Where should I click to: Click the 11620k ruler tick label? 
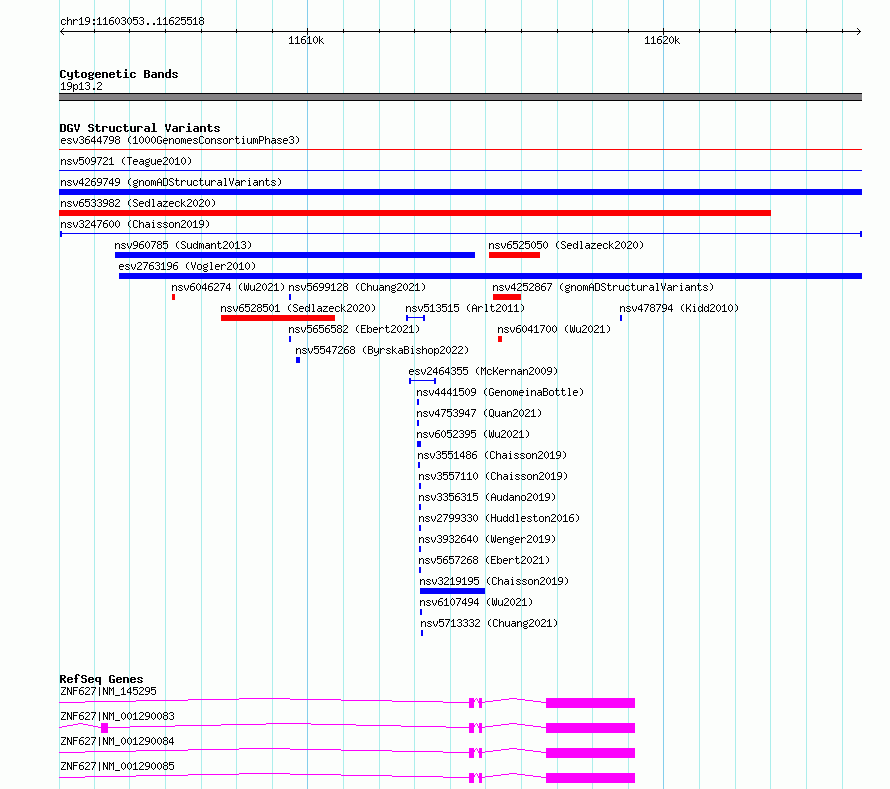coord(662,40)
